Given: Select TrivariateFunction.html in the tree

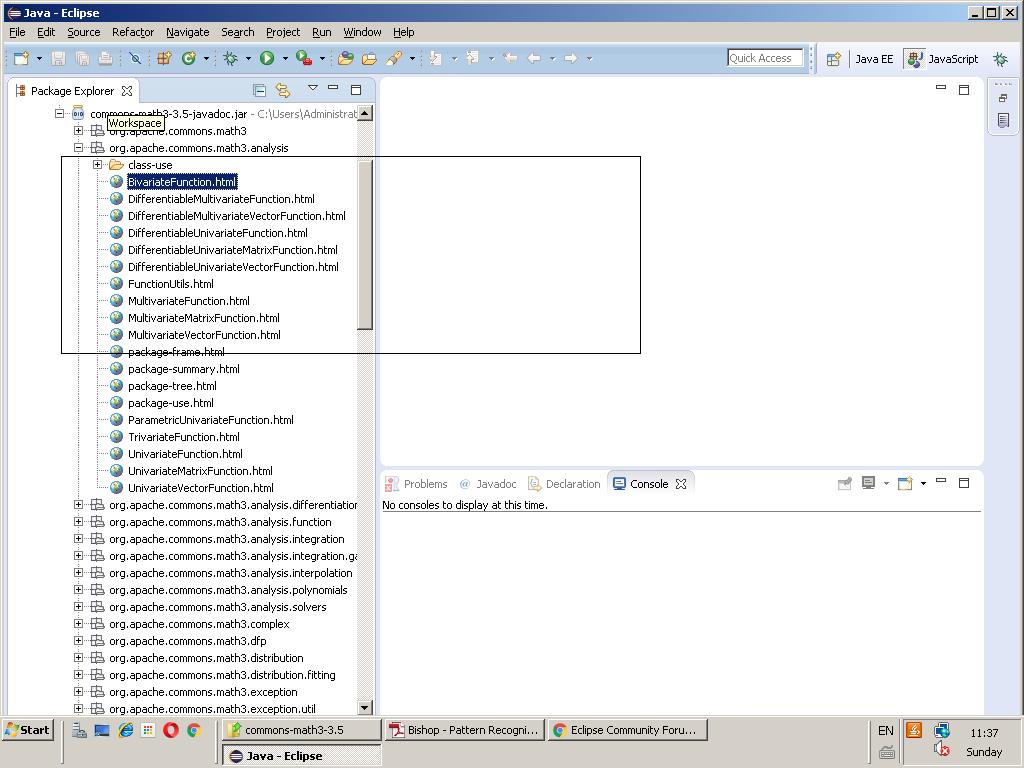Looking at the screenshot, I should pos(184,437).
